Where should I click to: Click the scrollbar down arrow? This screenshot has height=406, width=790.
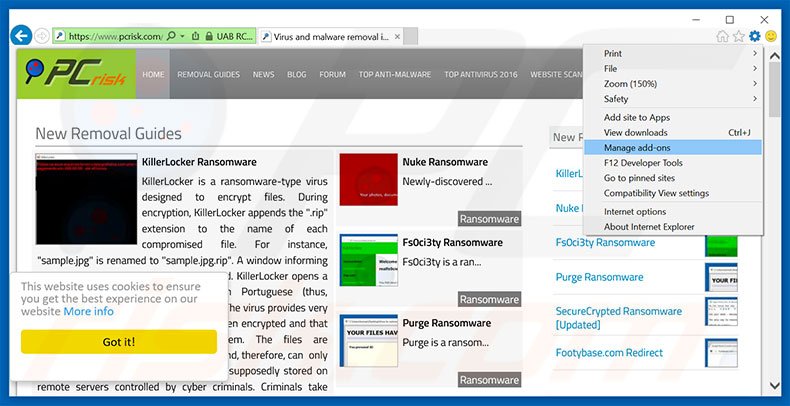coord(775,386)
